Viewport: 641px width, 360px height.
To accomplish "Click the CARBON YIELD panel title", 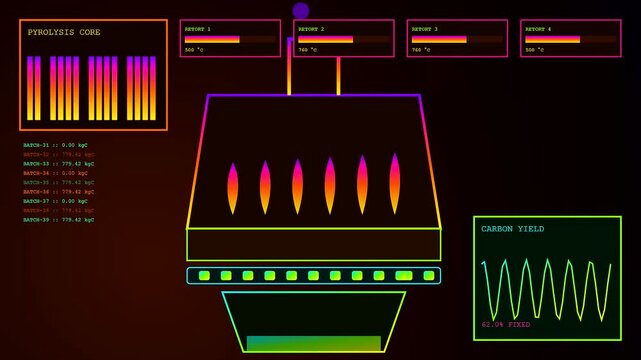I will coord(513,229).
